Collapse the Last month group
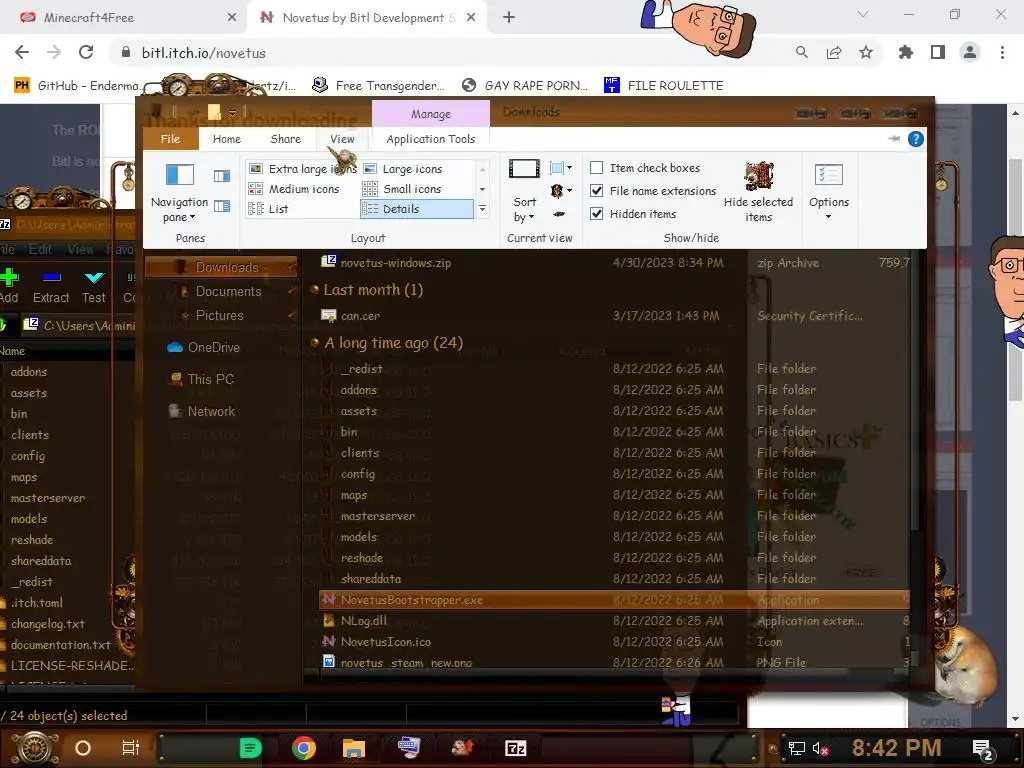 [315, 289]
